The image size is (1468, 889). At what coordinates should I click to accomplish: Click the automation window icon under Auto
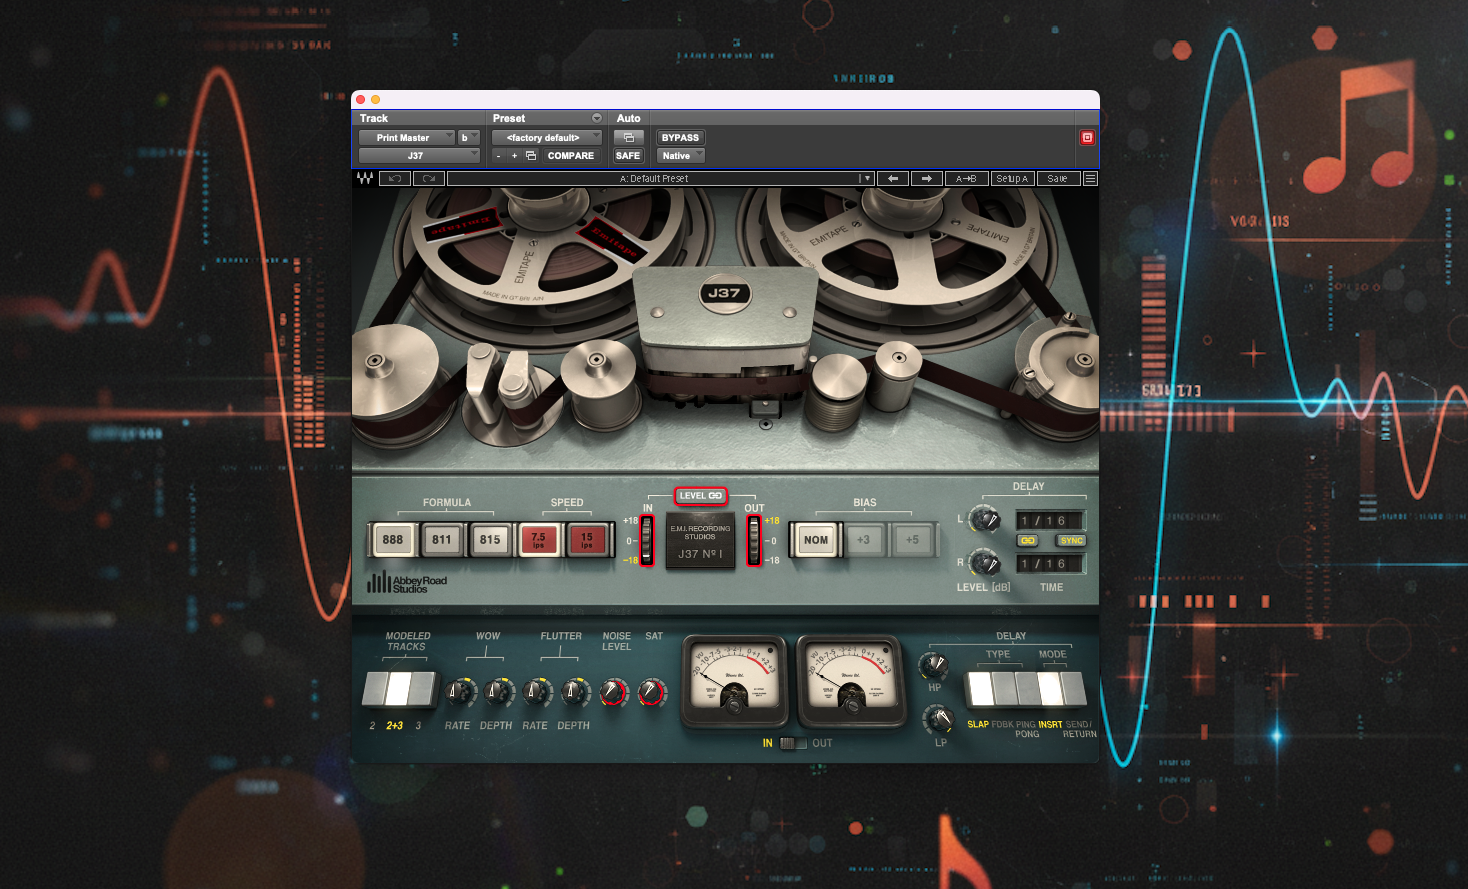(628, 137)
